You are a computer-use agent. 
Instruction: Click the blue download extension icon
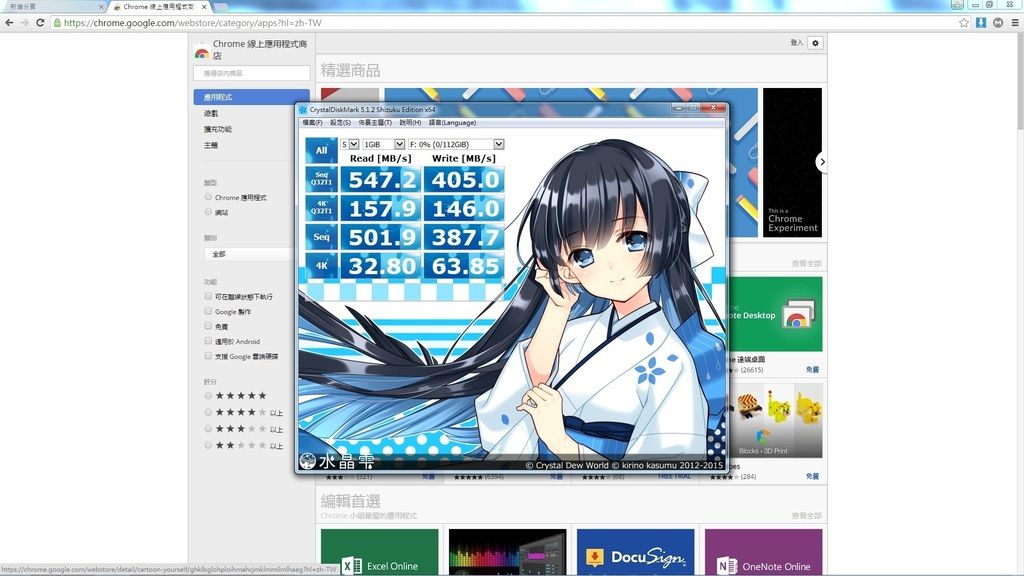coord(981,22)
